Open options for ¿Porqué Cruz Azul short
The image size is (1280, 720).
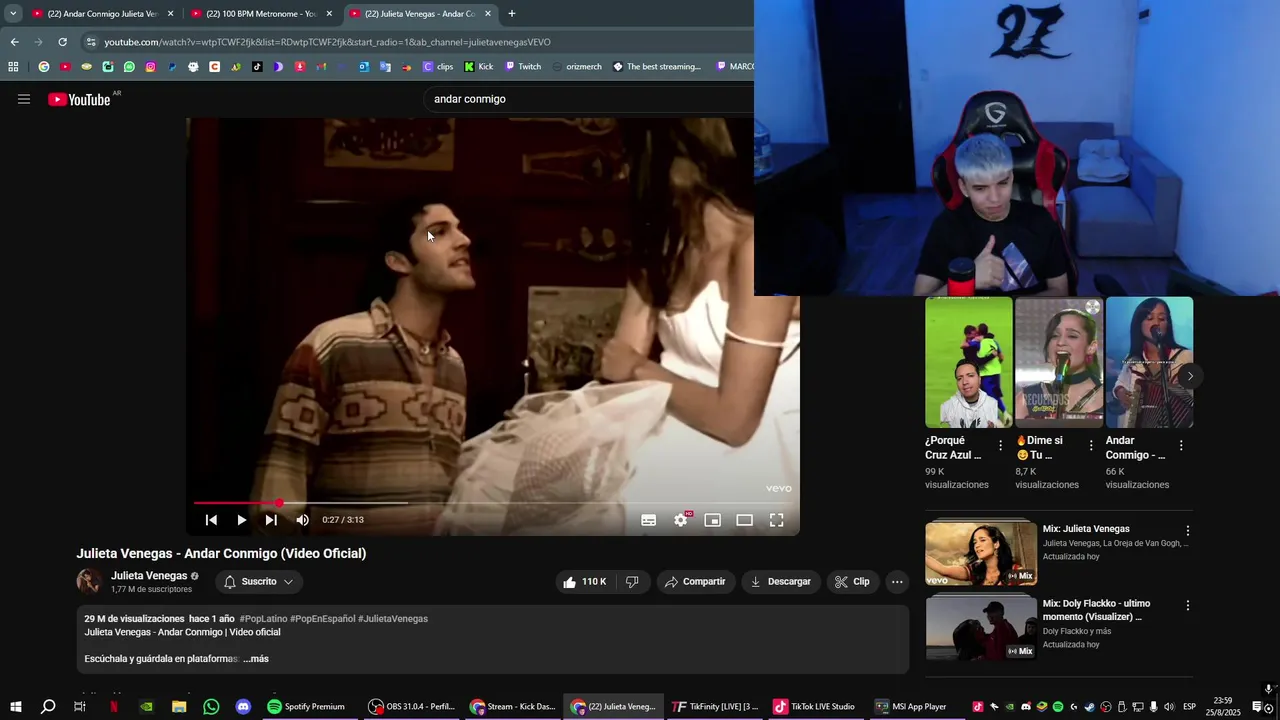[1000, 446]
